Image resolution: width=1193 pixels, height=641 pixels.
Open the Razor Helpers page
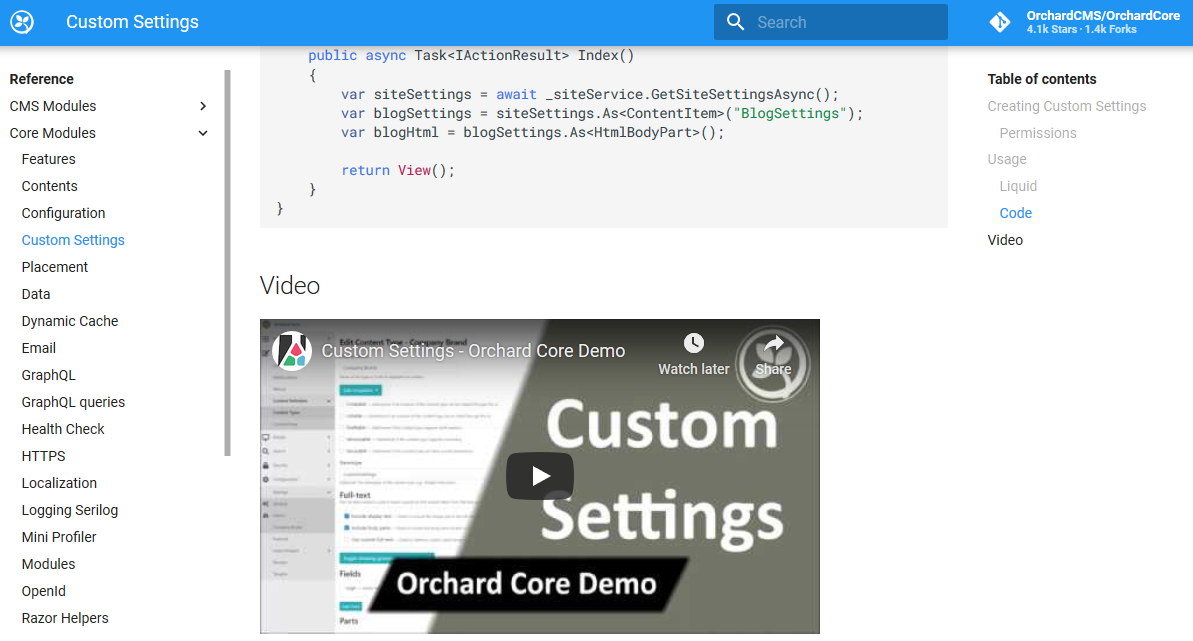[65, 618]
